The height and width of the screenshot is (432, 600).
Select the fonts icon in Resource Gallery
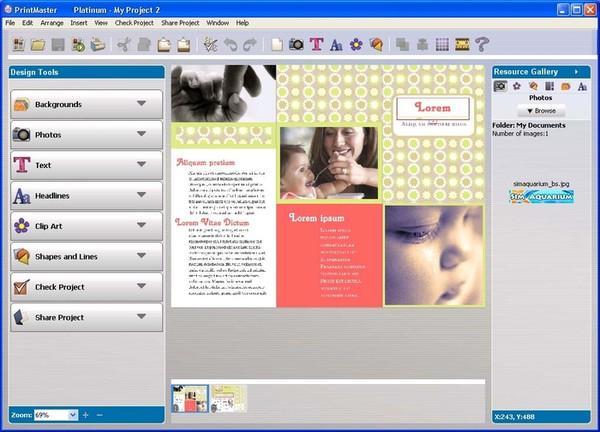(x=582, y=86)
